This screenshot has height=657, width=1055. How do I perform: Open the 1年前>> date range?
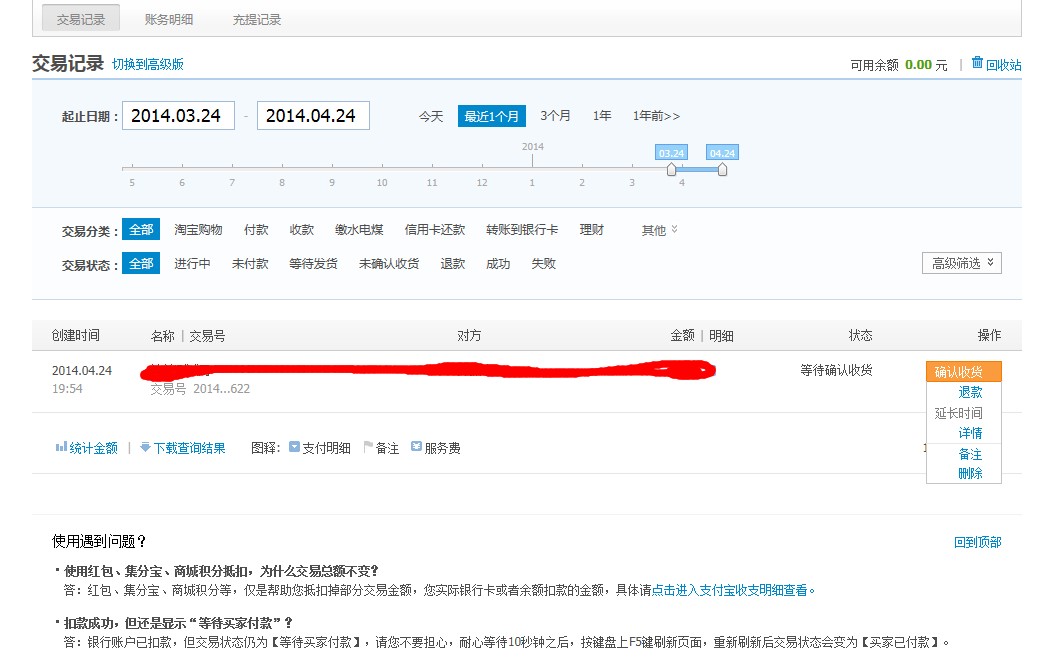coord(656,116)
